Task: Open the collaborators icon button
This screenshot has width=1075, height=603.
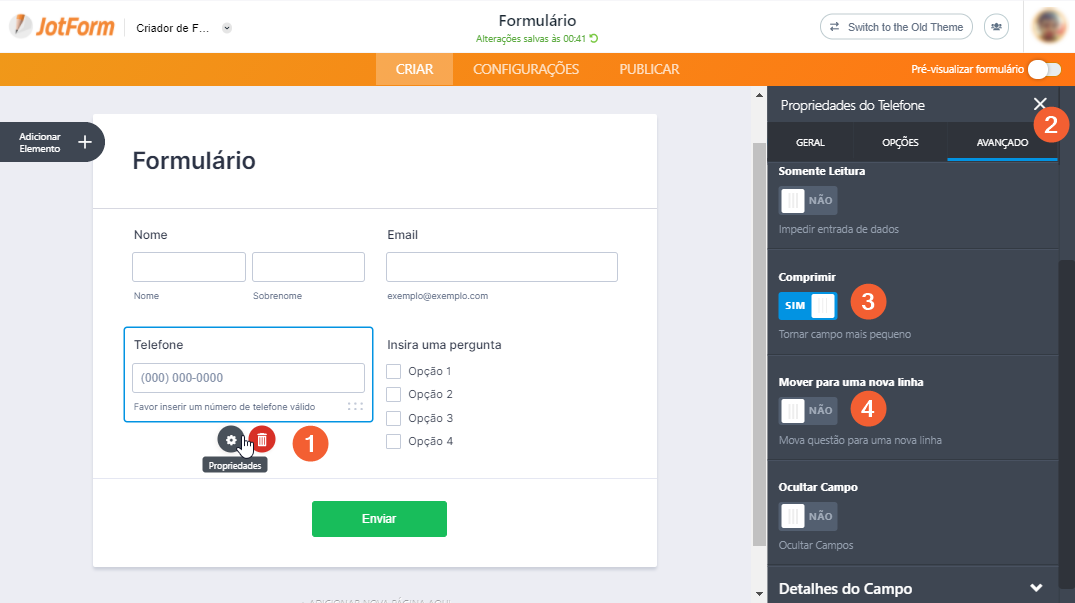Action: pos(996,27)
